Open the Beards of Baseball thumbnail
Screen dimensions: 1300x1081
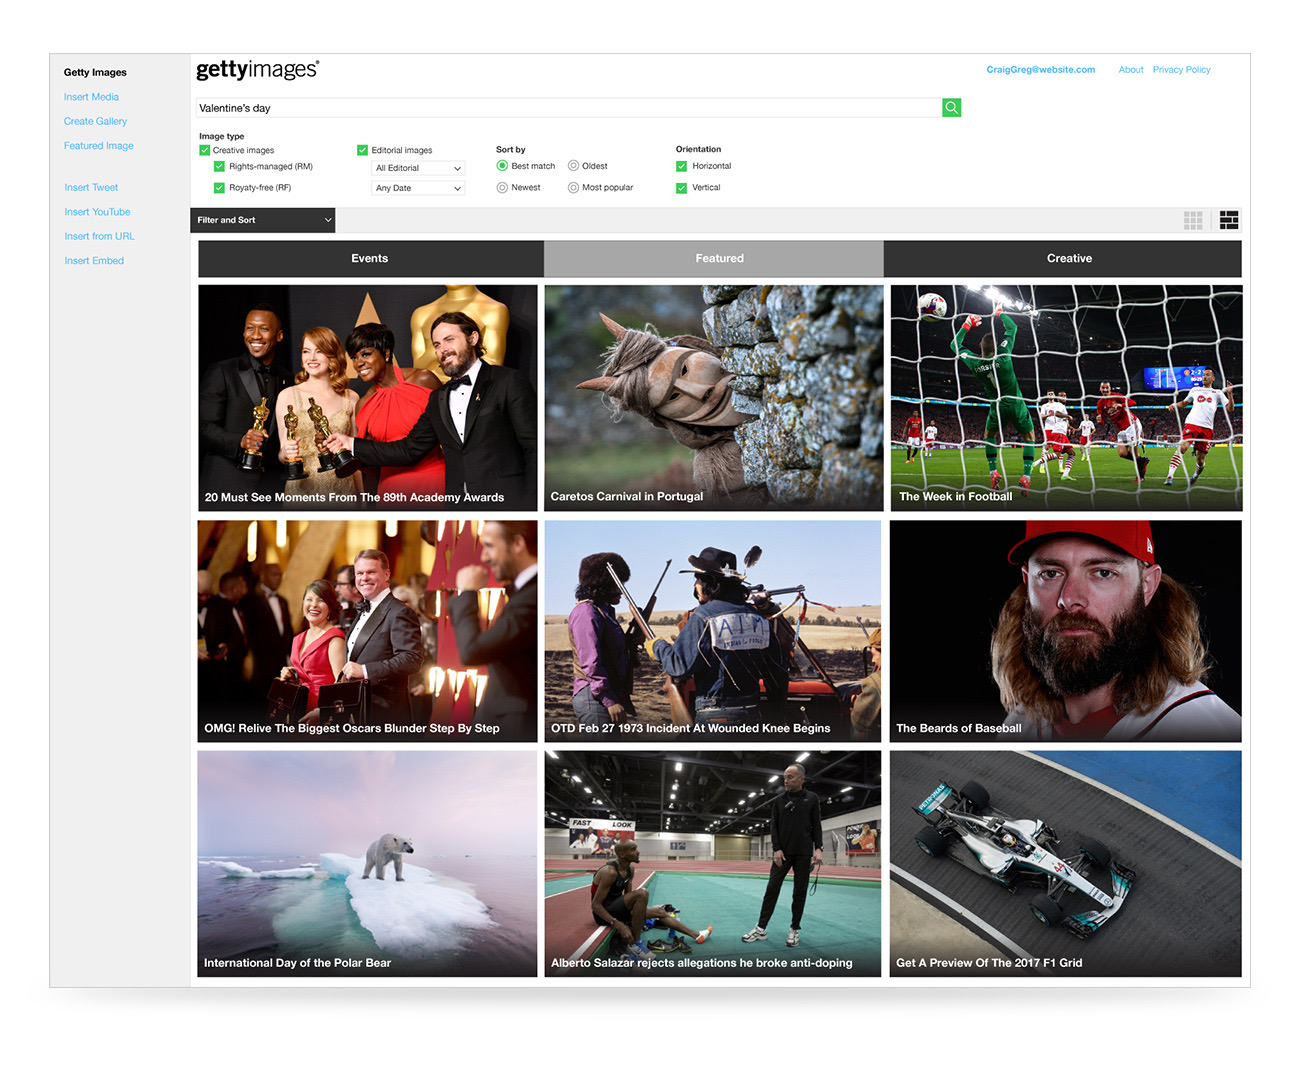click(x=1065, y=631)
